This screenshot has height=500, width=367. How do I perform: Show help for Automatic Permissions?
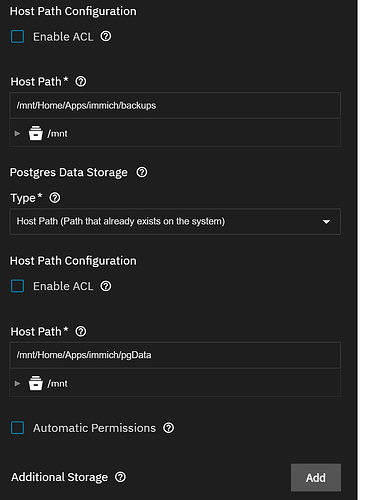168,428
